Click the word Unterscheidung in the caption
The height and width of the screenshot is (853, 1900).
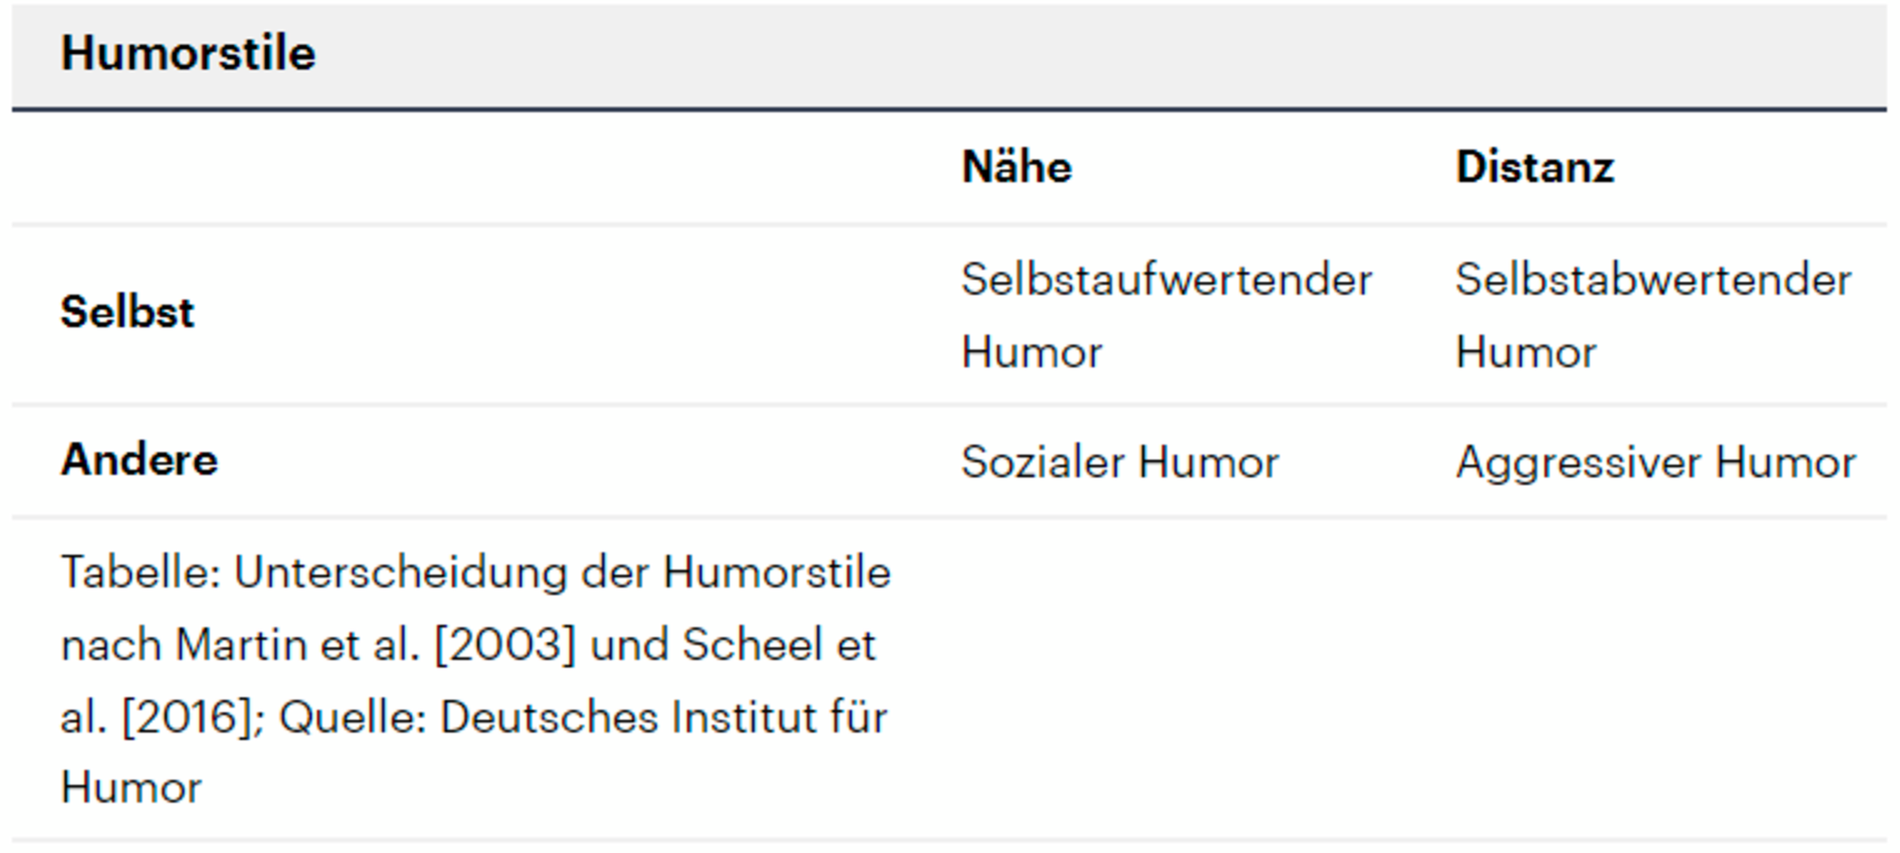coord(400,573)
